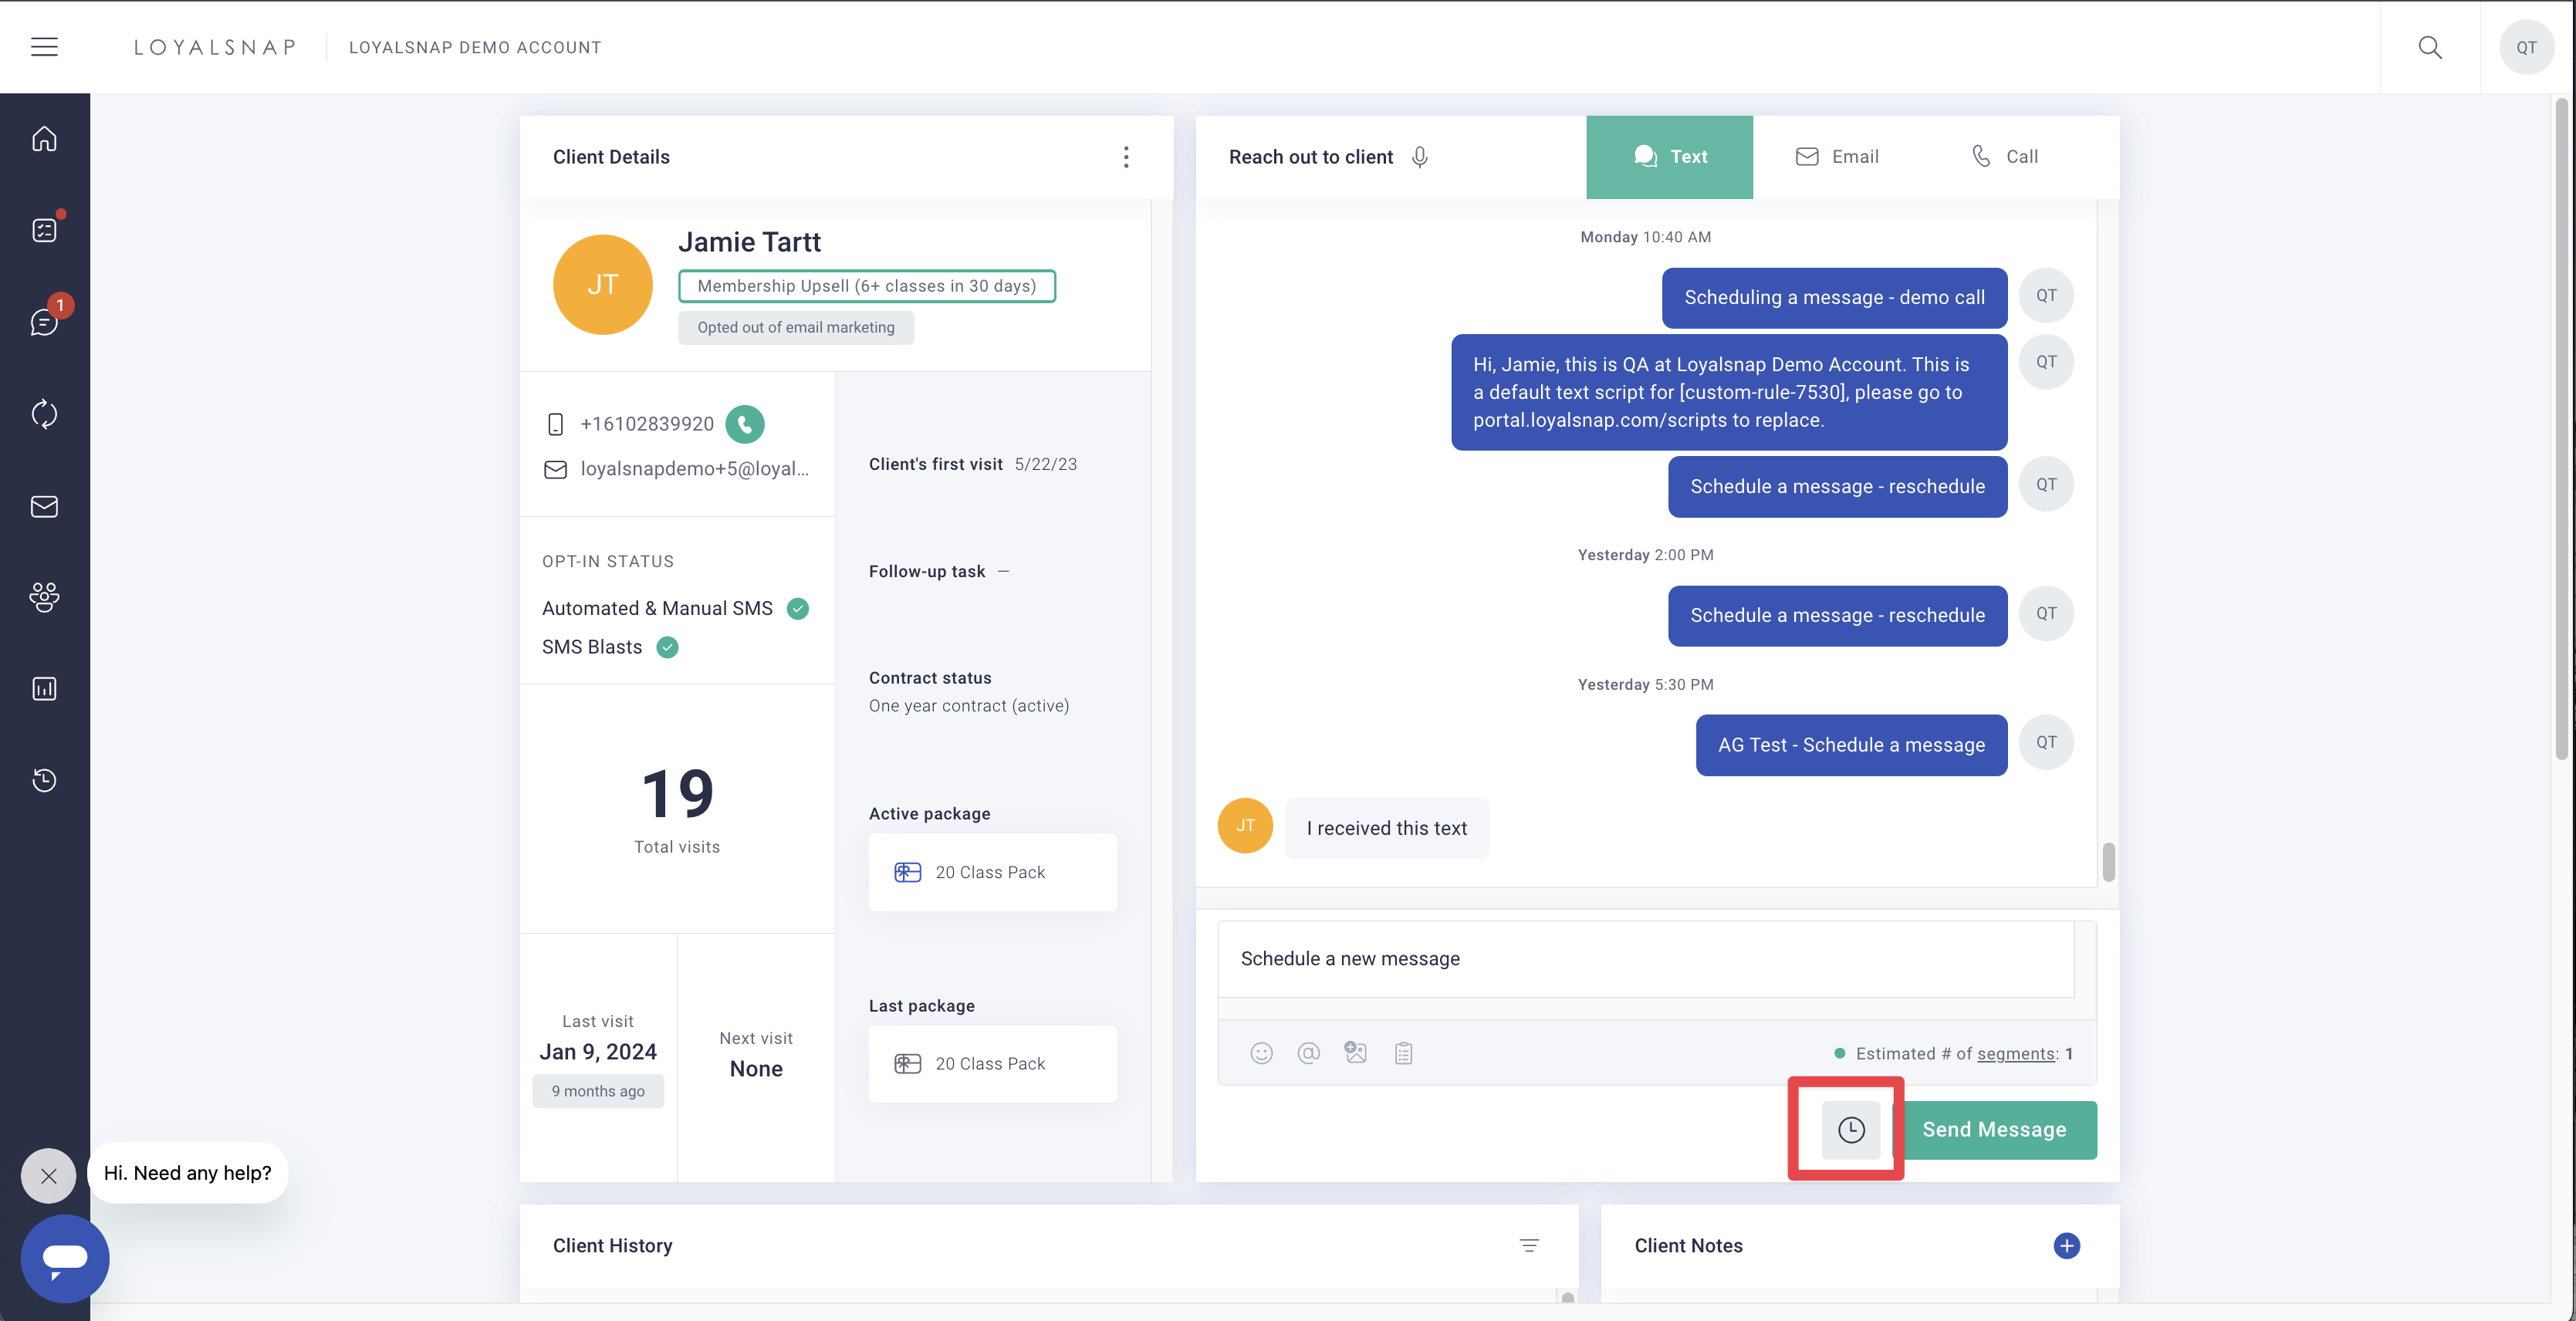Open Client Details three-dot menu
Viewport: 2576px width, 1321px height.
1126,157
